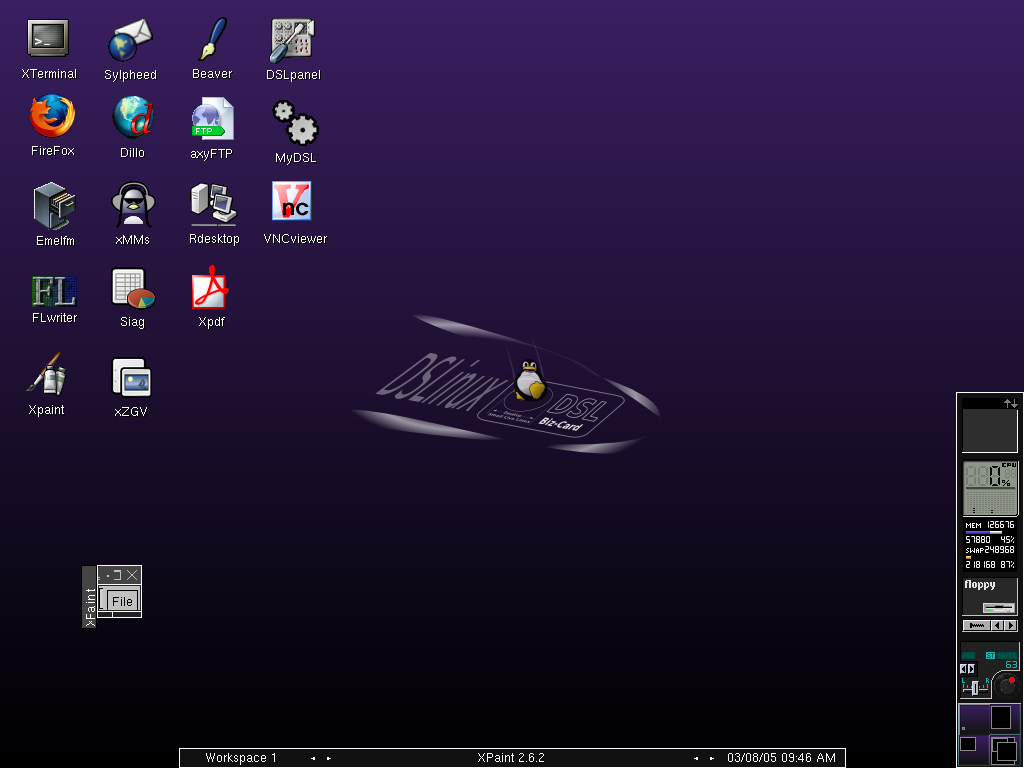Adjust the mixer volume knob in dock

pos(1007,685)
